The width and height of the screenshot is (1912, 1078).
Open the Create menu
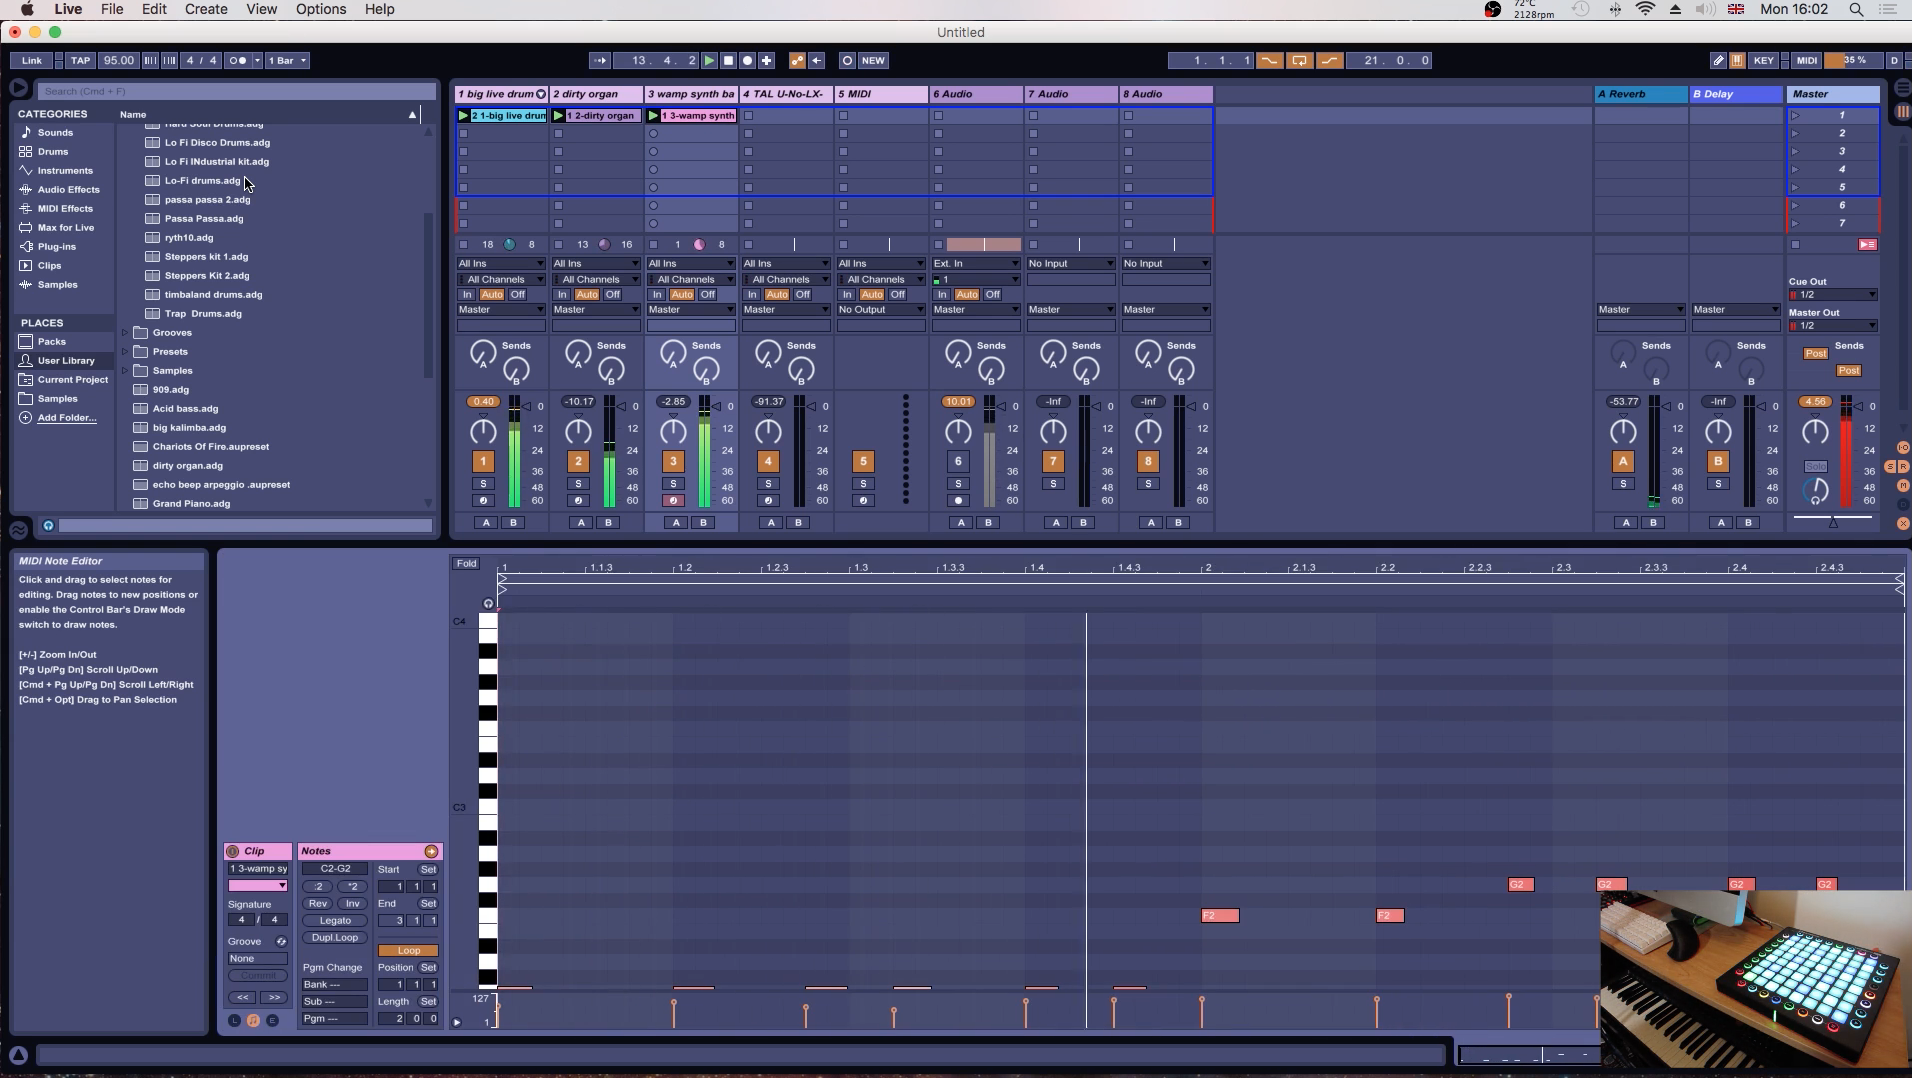(x=206, y=9)
